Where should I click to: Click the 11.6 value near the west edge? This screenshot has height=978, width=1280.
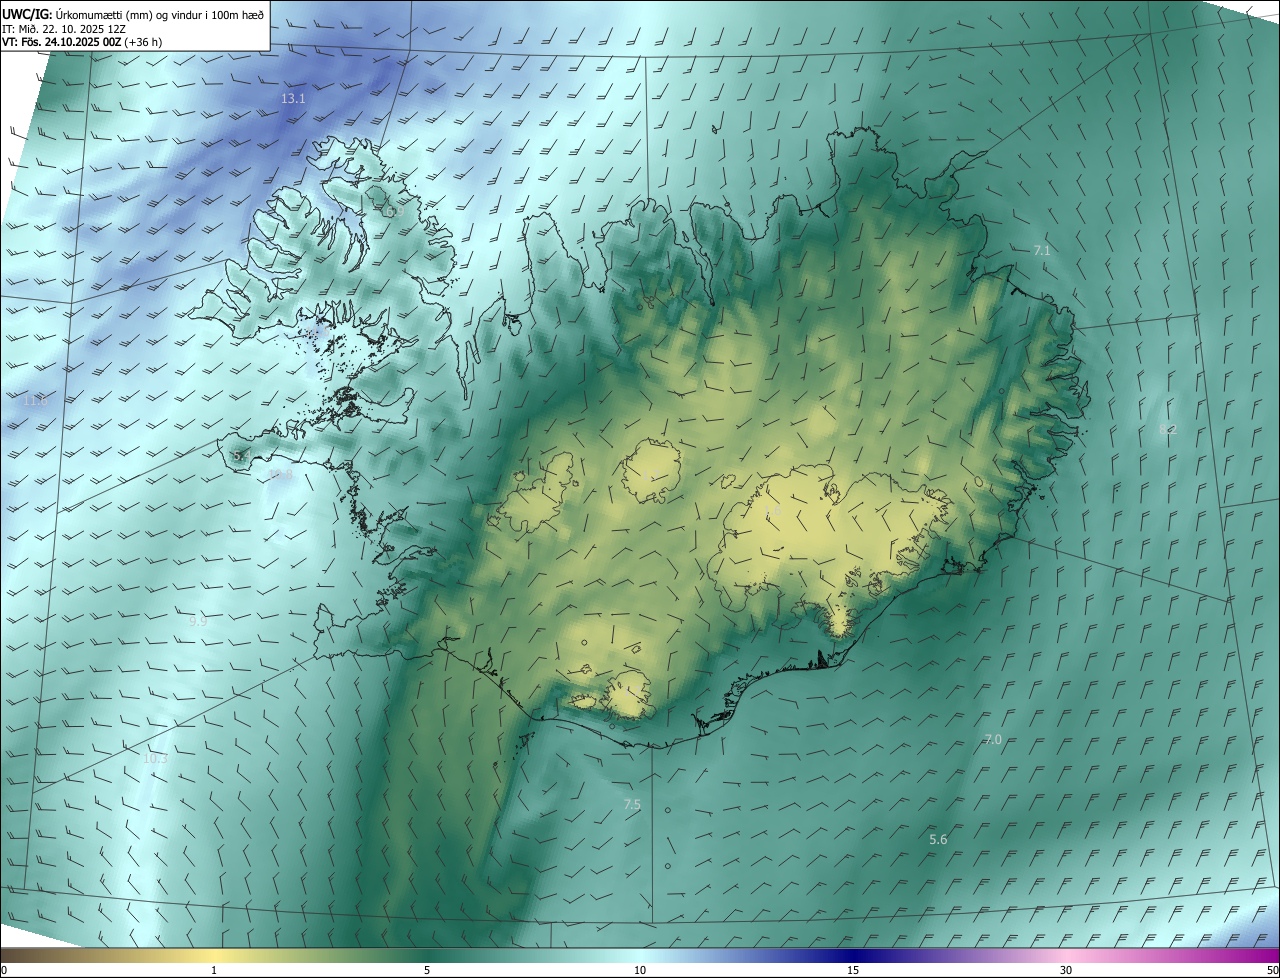[x=35, y=400]
